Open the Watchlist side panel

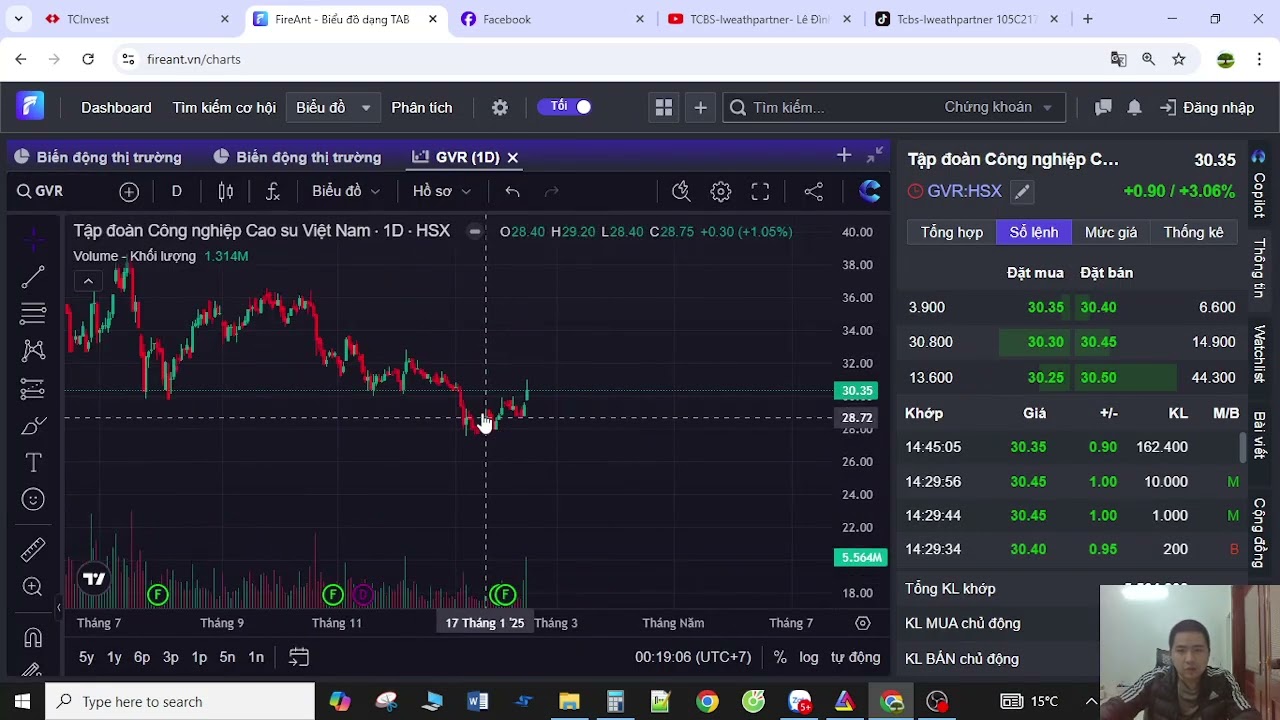[x=1259, y=354]
